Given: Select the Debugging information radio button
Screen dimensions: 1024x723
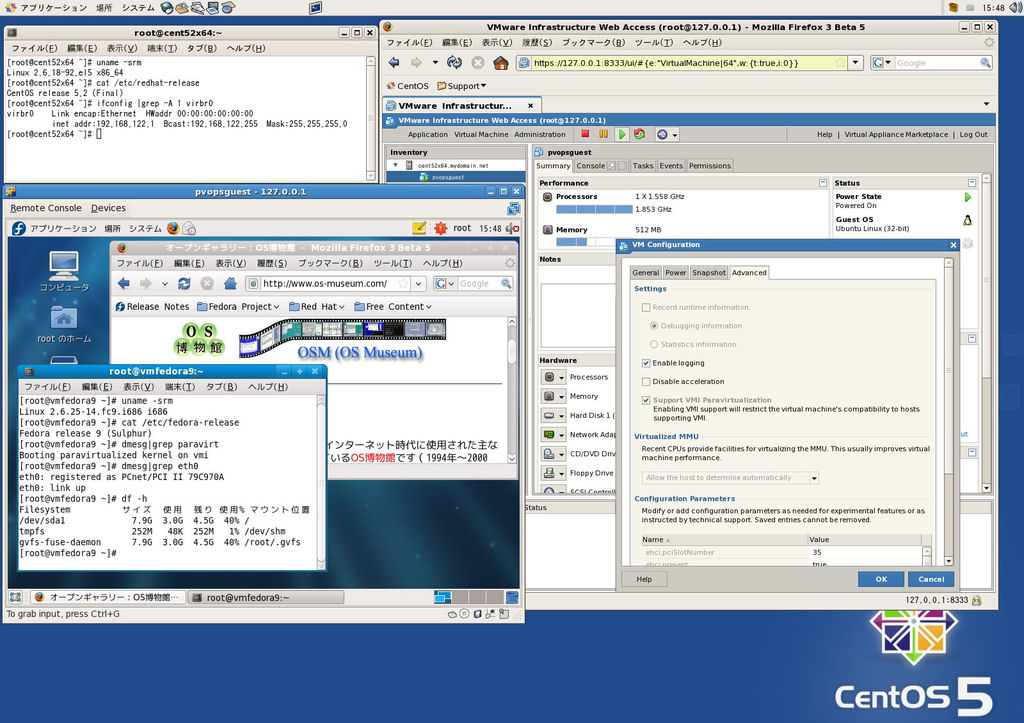Looking at the screenshot, I should (654, 325).
